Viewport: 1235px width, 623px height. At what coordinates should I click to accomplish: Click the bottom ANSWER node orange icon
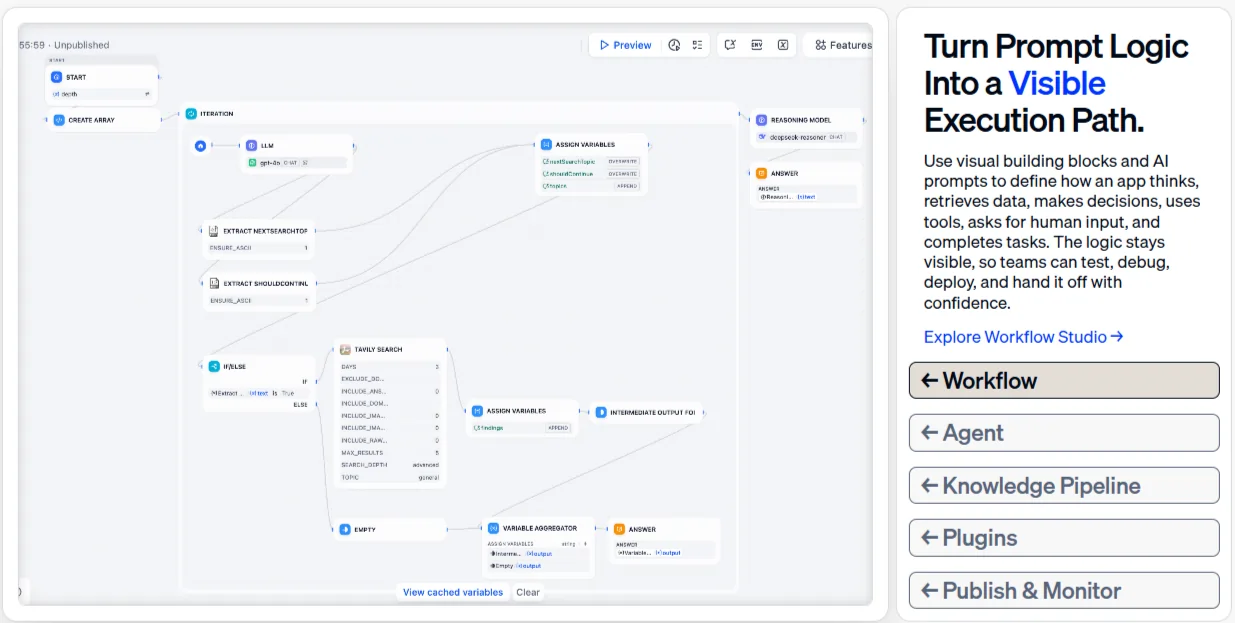pyautogui.click(x=619, y=529)
